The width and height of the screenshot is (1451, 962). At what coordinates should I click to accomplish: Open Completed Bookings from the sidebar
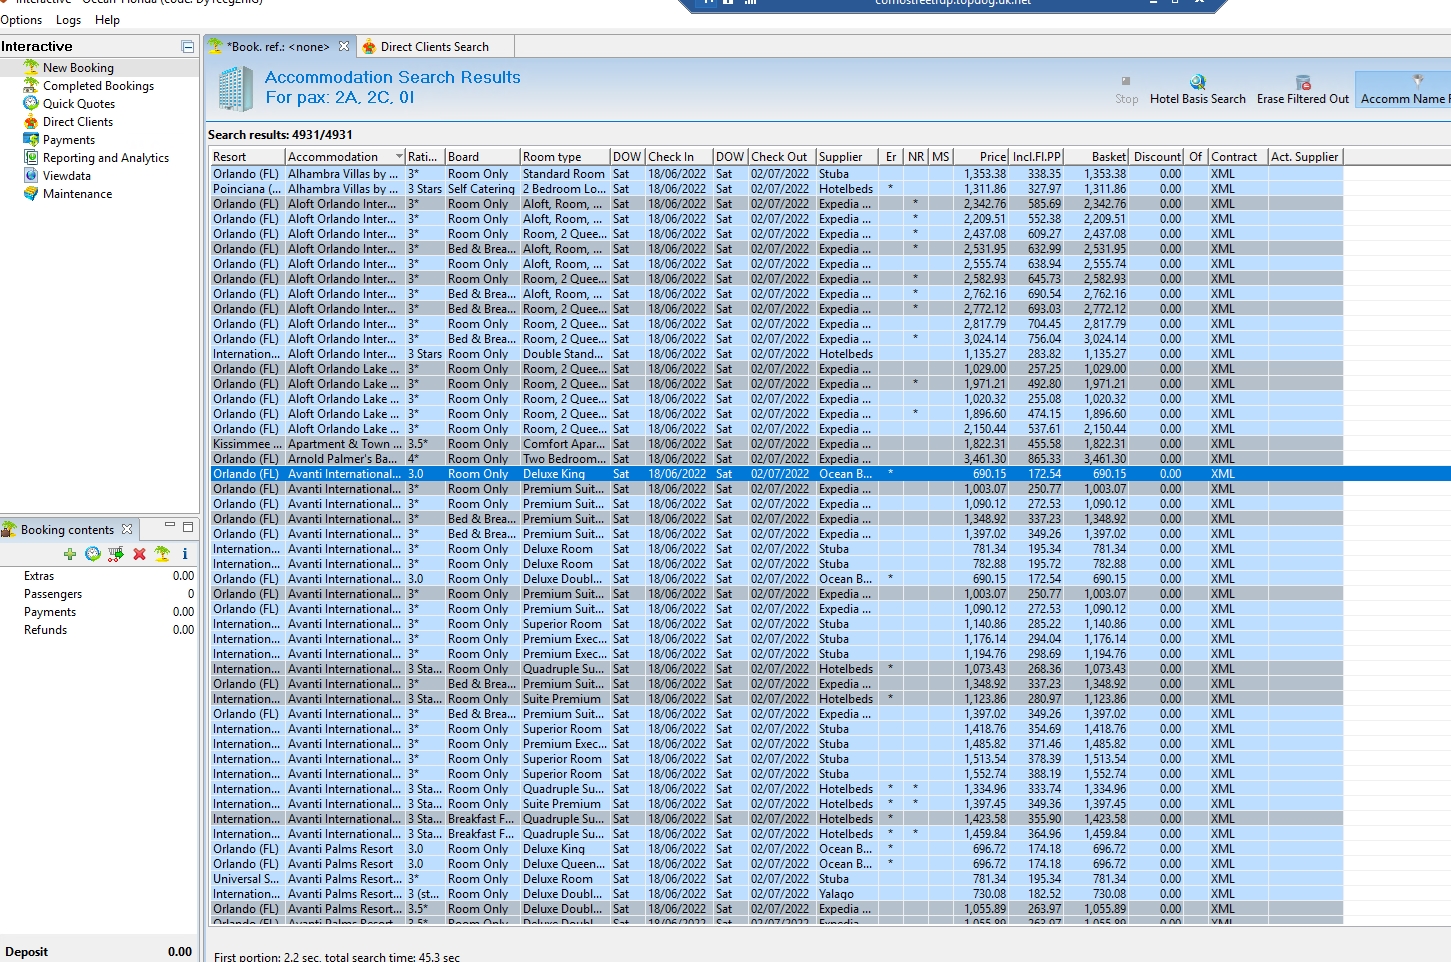click(x=98, y=86)
